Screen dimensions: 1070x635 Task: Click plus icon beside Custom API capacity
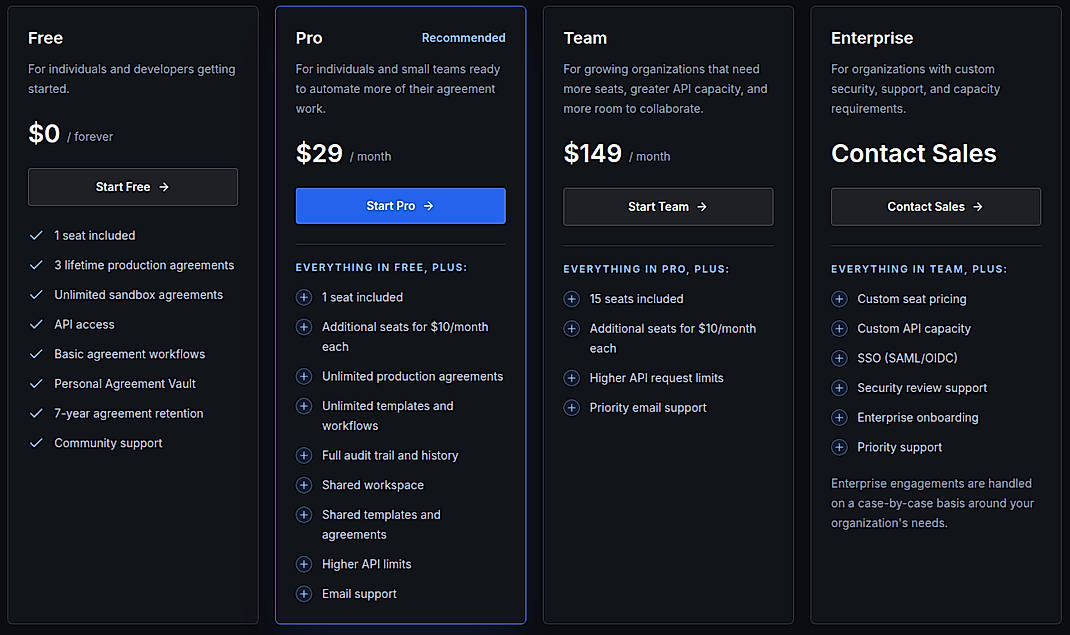point(839,329)
